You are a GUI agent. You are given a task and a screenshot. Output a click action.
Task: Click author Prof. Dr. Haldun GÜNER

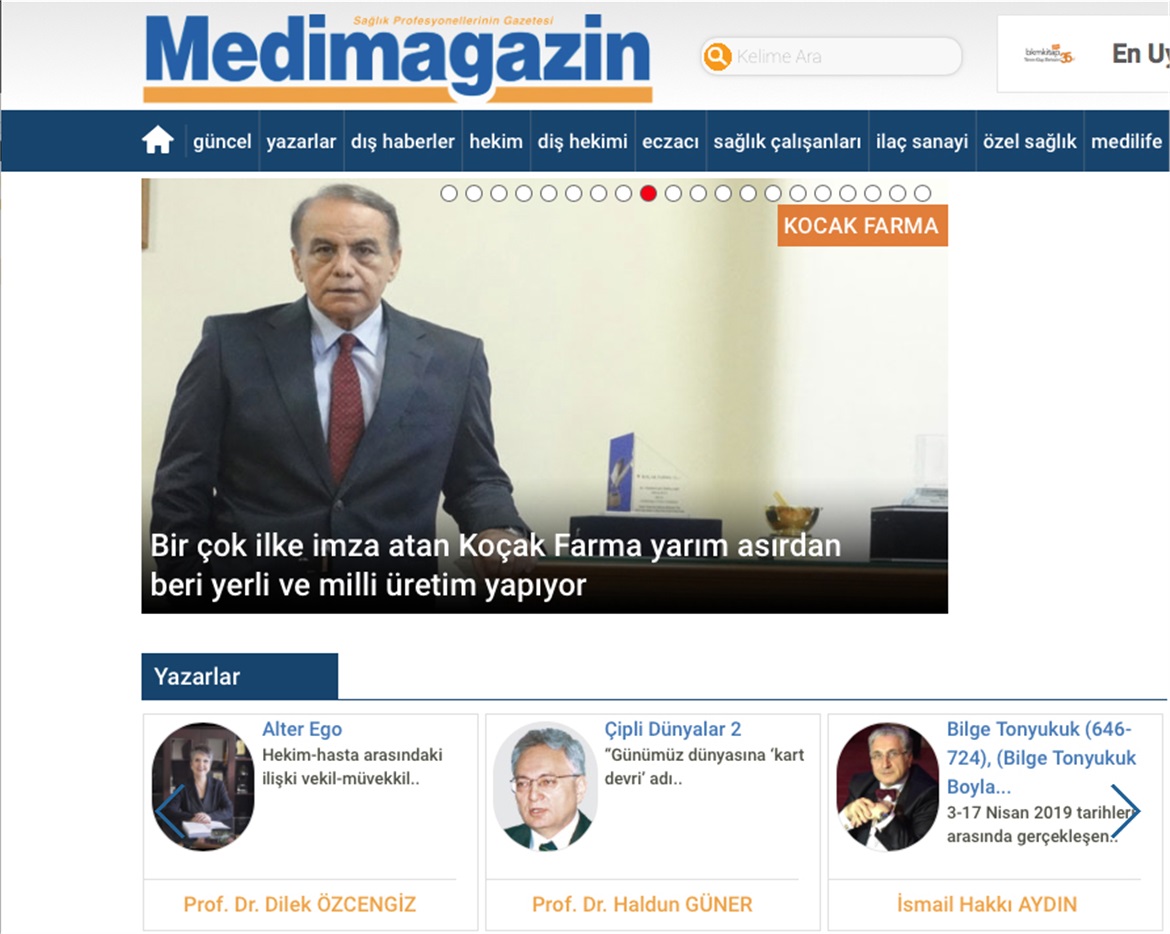pyautogui.click(x=642, y=904)
